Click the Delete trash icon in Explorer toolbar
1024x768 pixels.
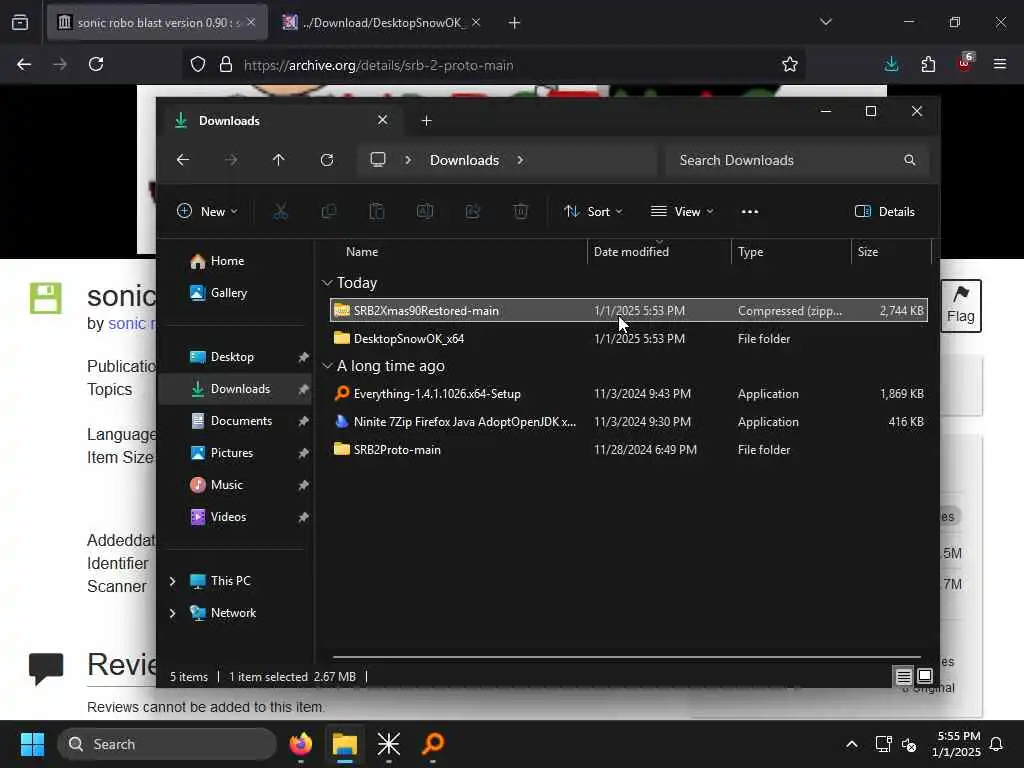[x=520, y=212]
